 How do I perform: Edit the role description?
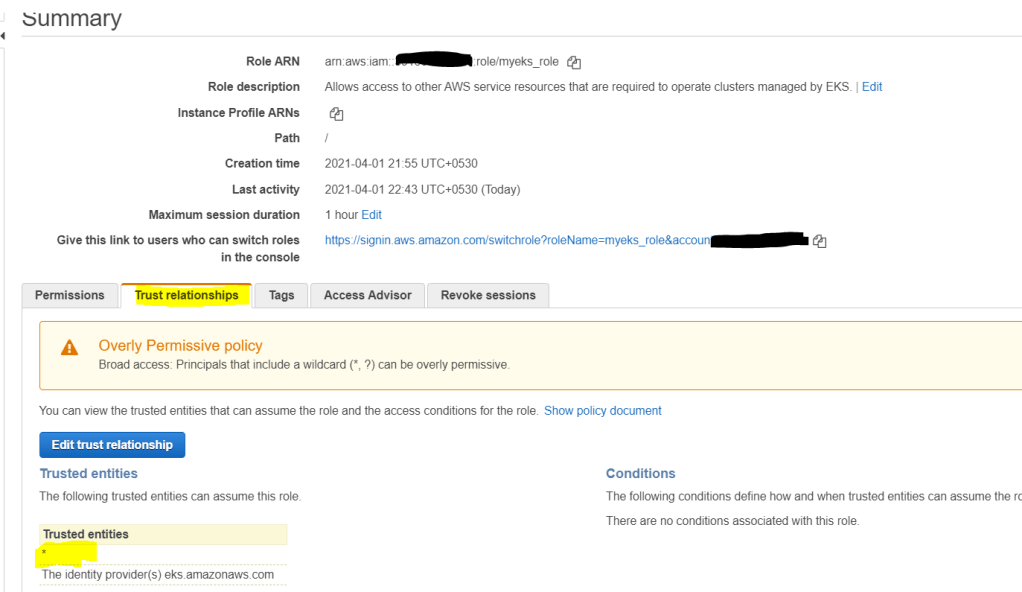872,87
